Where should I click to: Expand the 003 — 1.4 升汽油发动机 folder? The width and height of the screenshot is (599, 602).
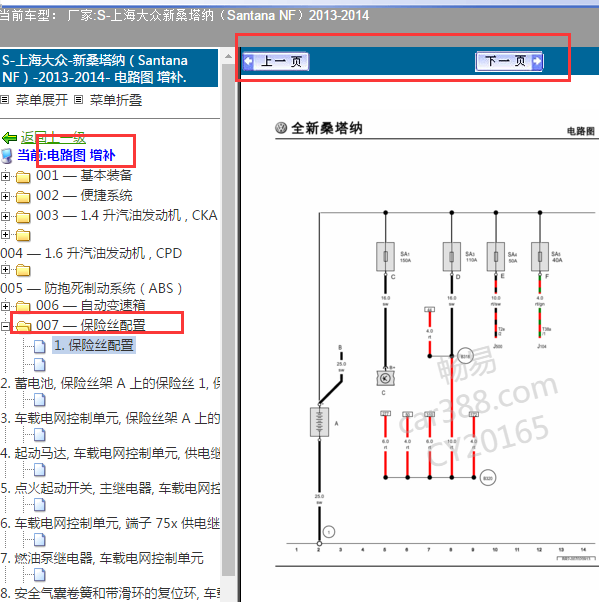[5, 216]
